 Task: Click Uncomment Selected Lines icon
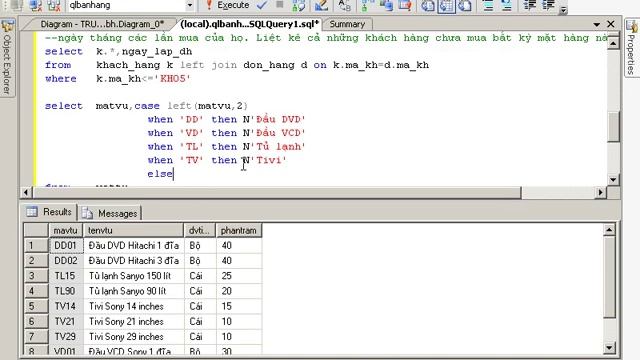(506, 5)
